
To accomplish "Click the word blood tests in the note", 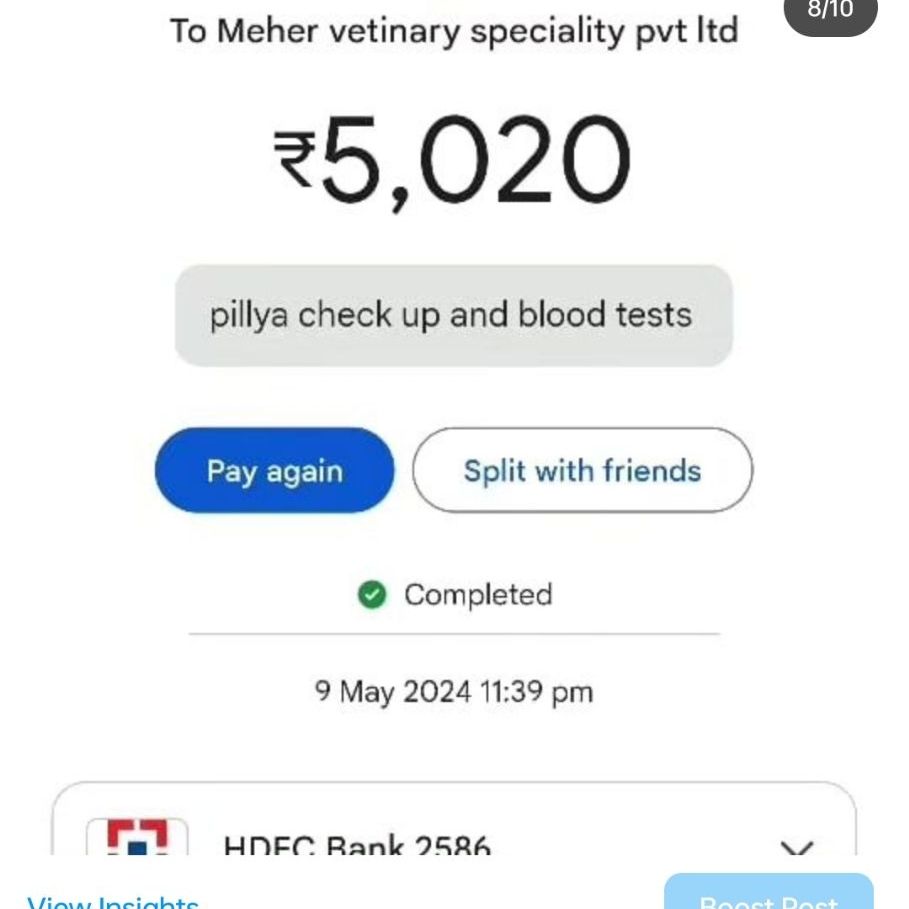I will [605, 316].
